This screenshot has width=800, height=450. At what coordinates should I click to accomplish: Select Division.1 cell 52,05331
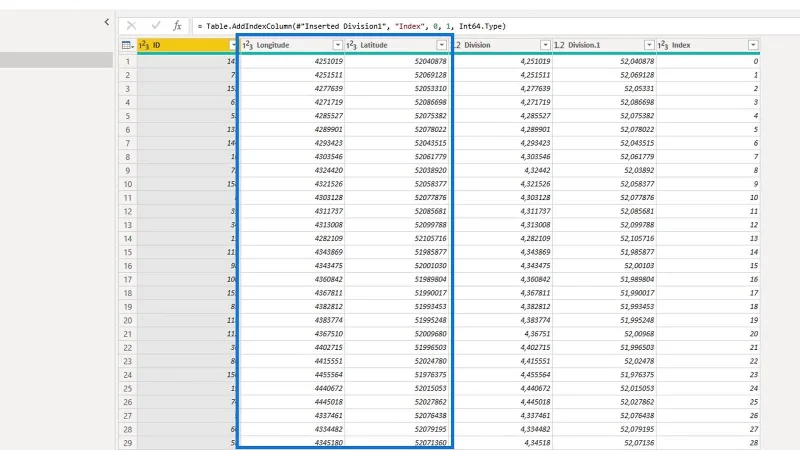tap(604, 88)
